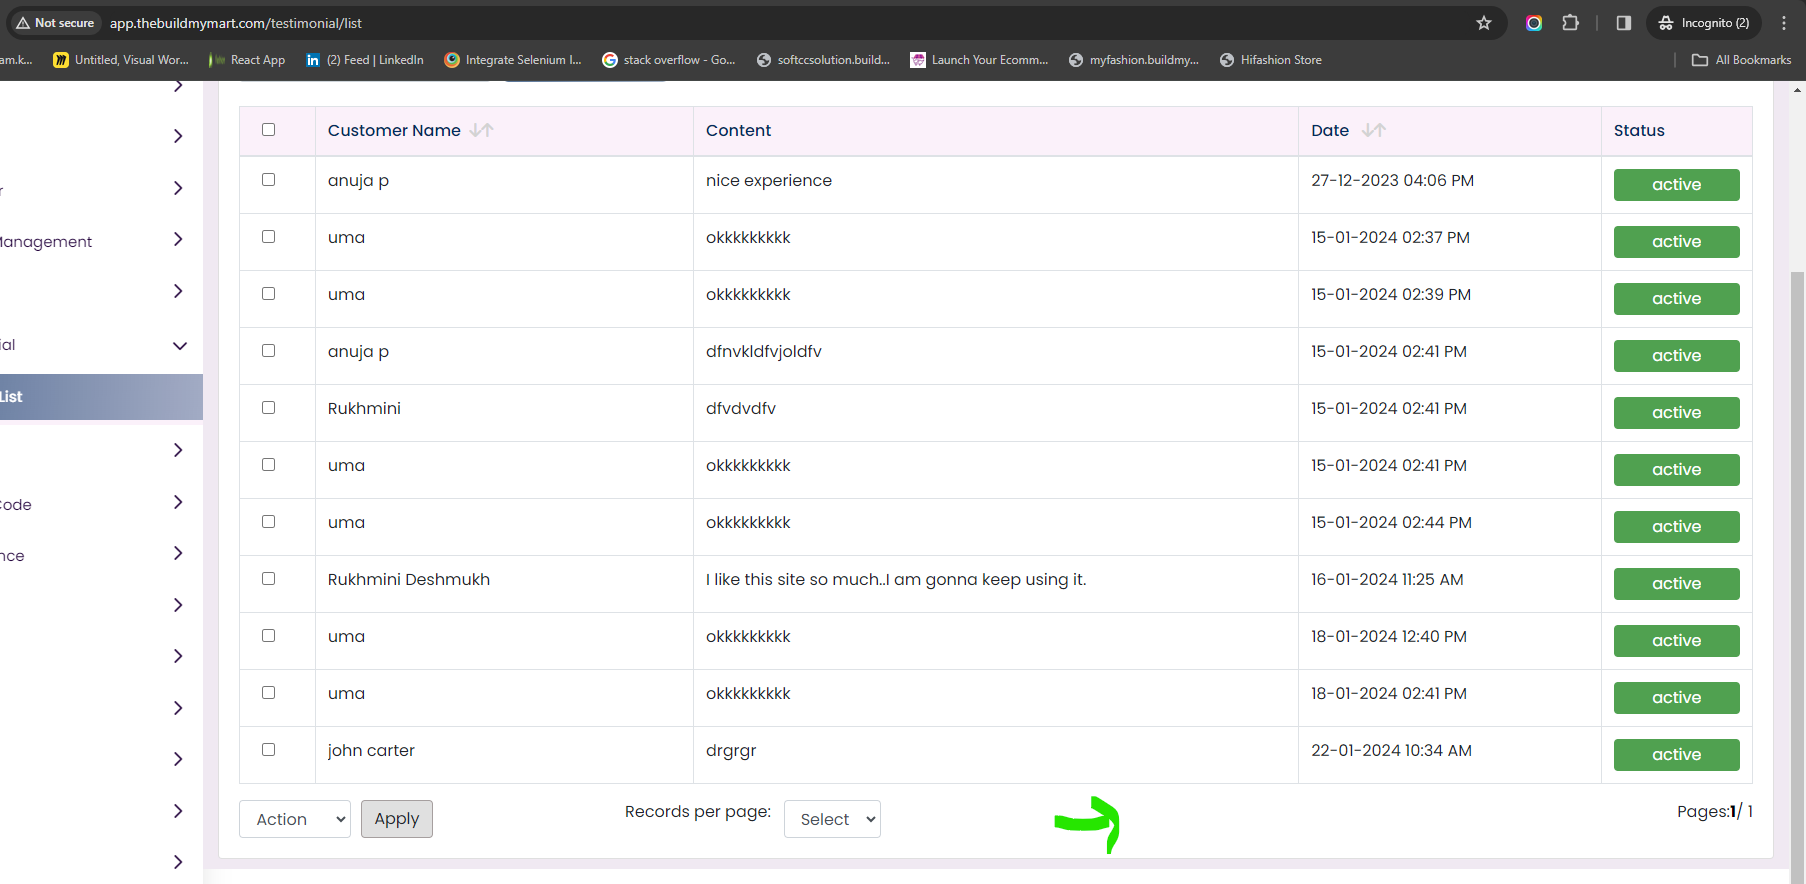Sort table by Date arrows

point(1374,130)
